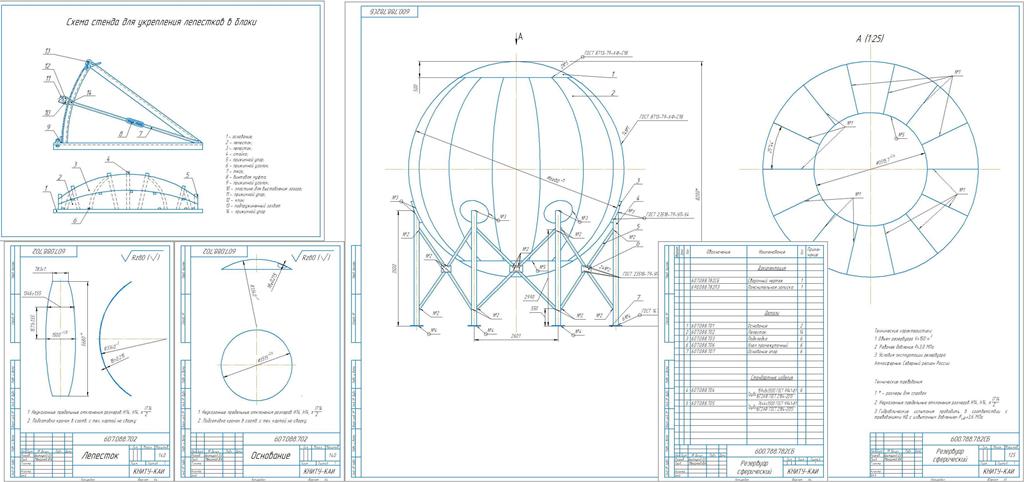This screenshot has height=482, width=1024.
Task: Click the '607.088.702' number above 'Основание'
Action: point(293,440)
